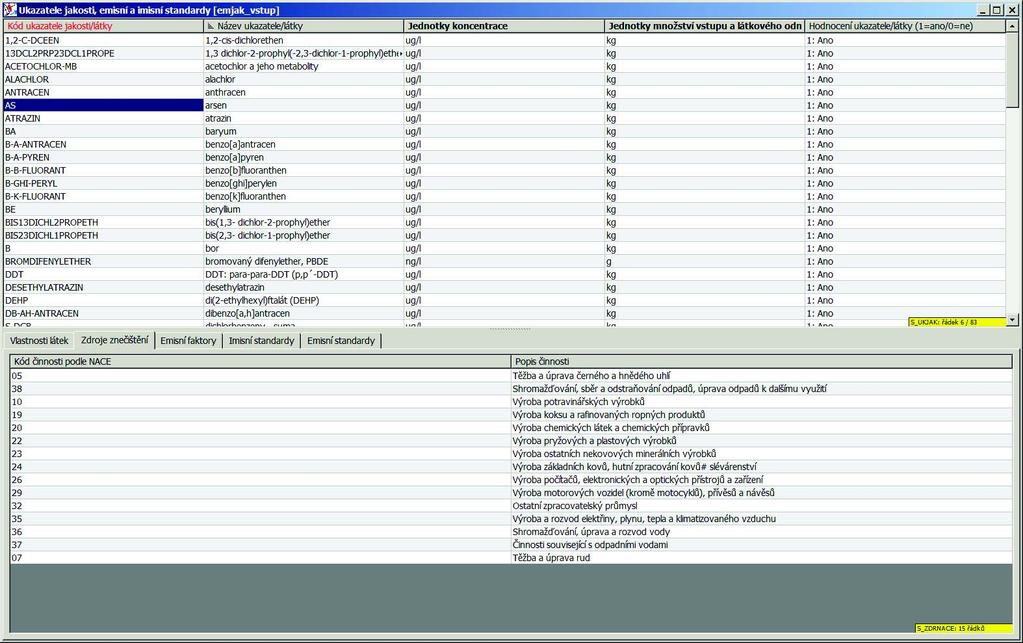Screen dimensions: 1023x643
Task: Sort by Kód ukazatele jakosti/látky column header
Action: point(103,26)
